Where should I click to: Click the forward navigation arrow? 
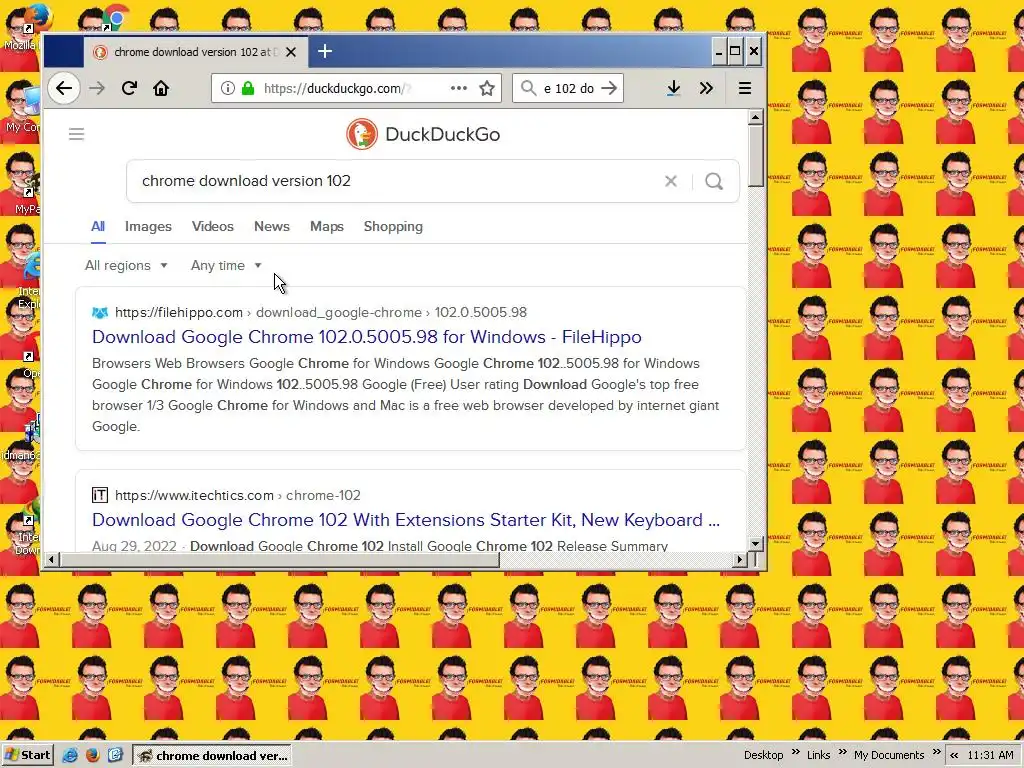pyautogui.click(x=97, y=88)
